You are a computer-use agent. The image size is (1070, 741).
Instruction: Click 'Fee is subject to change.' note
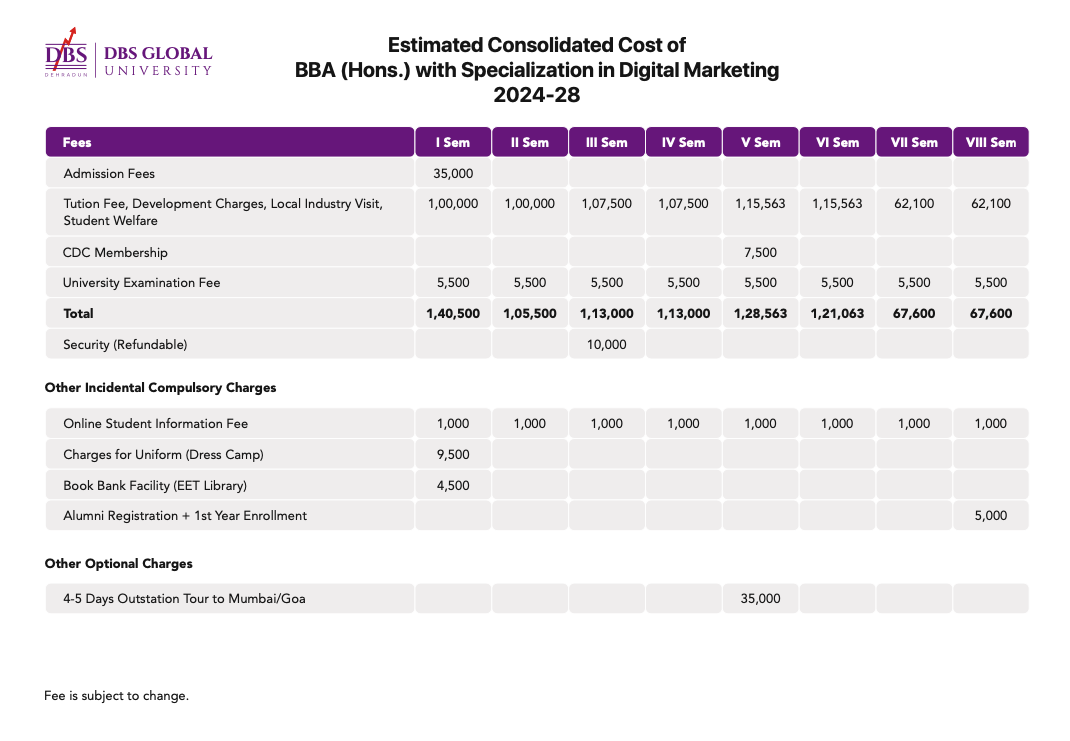click(116, 696)
